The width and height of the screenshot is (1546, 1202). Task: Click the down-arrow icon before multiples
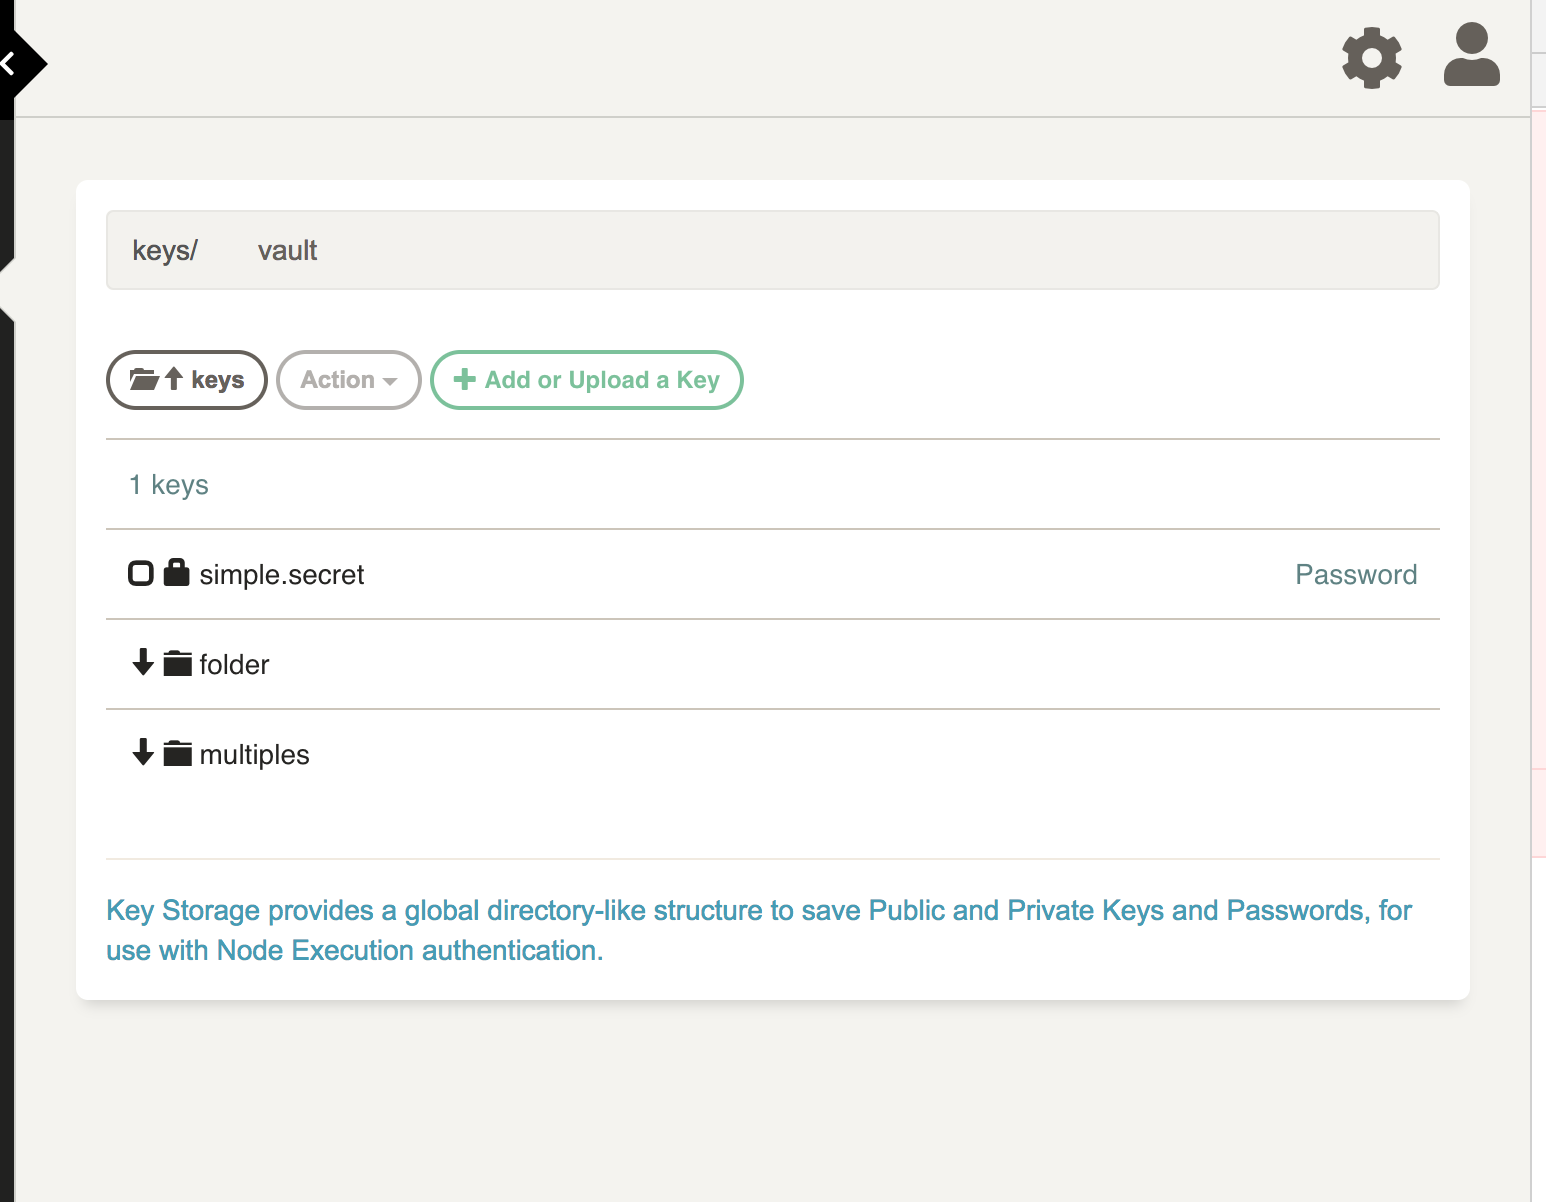pyautogui.click(x=141, y=753)
